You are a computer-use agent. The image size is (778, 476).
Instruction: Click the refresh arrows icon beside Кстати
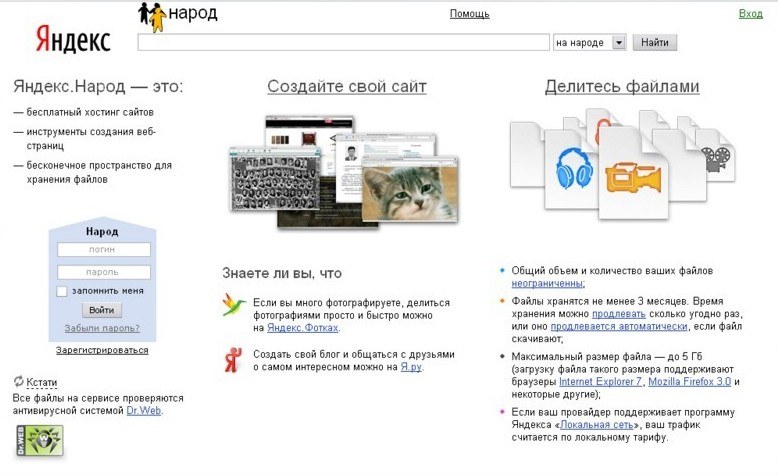[18, 381]
